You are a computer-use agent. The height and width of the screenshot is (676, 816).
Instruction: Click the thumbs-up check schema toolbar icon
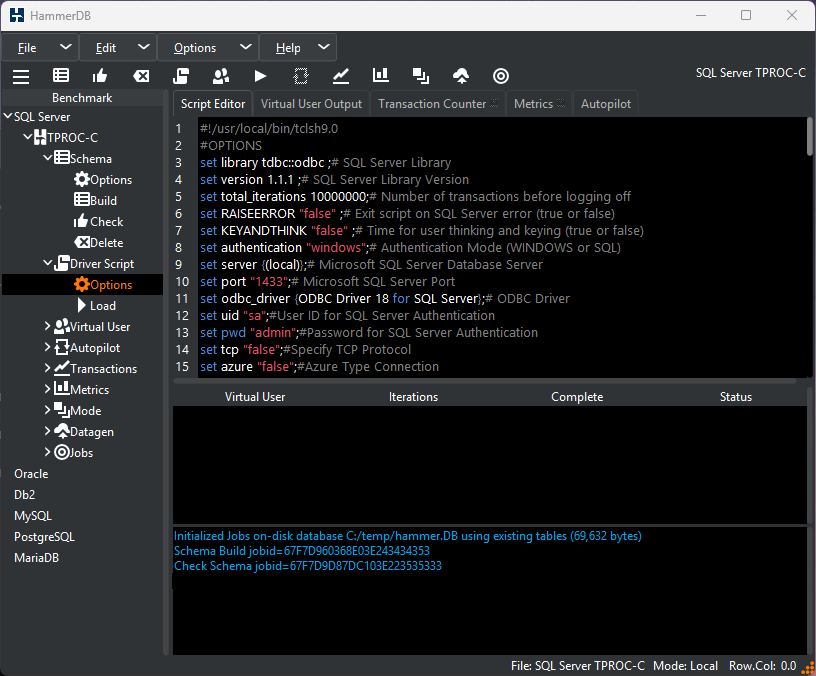99,76
